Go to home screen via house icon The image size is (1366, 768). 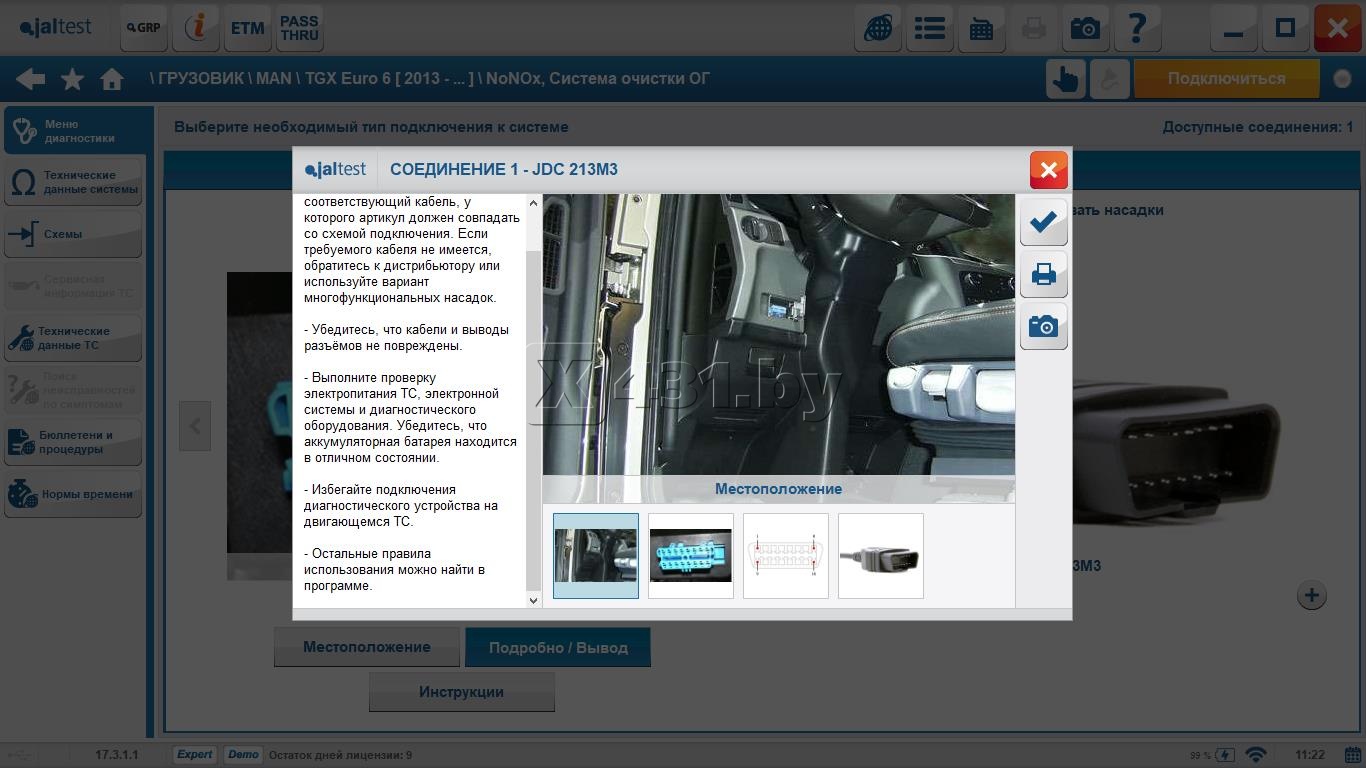(x=112, y=79)
